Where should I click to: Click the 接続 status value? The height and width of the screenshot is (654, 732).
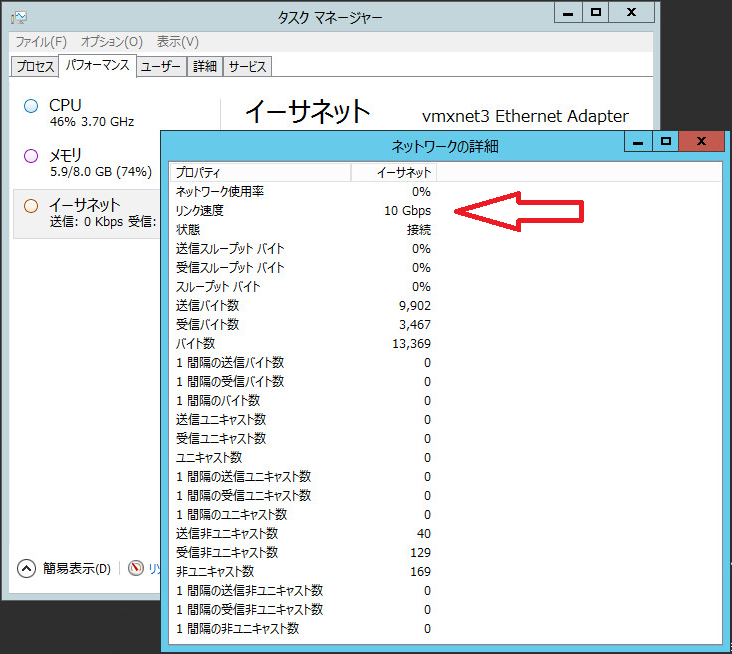[419, 230]
